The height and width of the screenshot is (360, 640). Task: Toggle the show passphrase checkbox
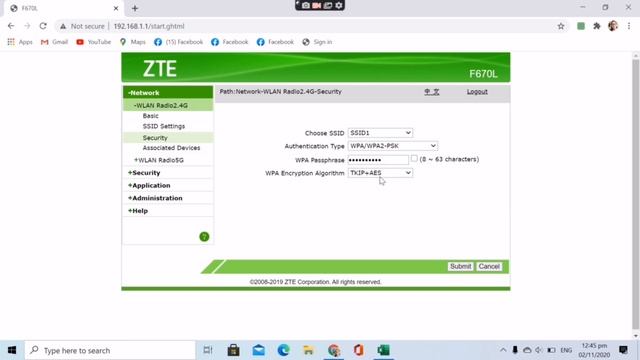[x=414, y=159]
